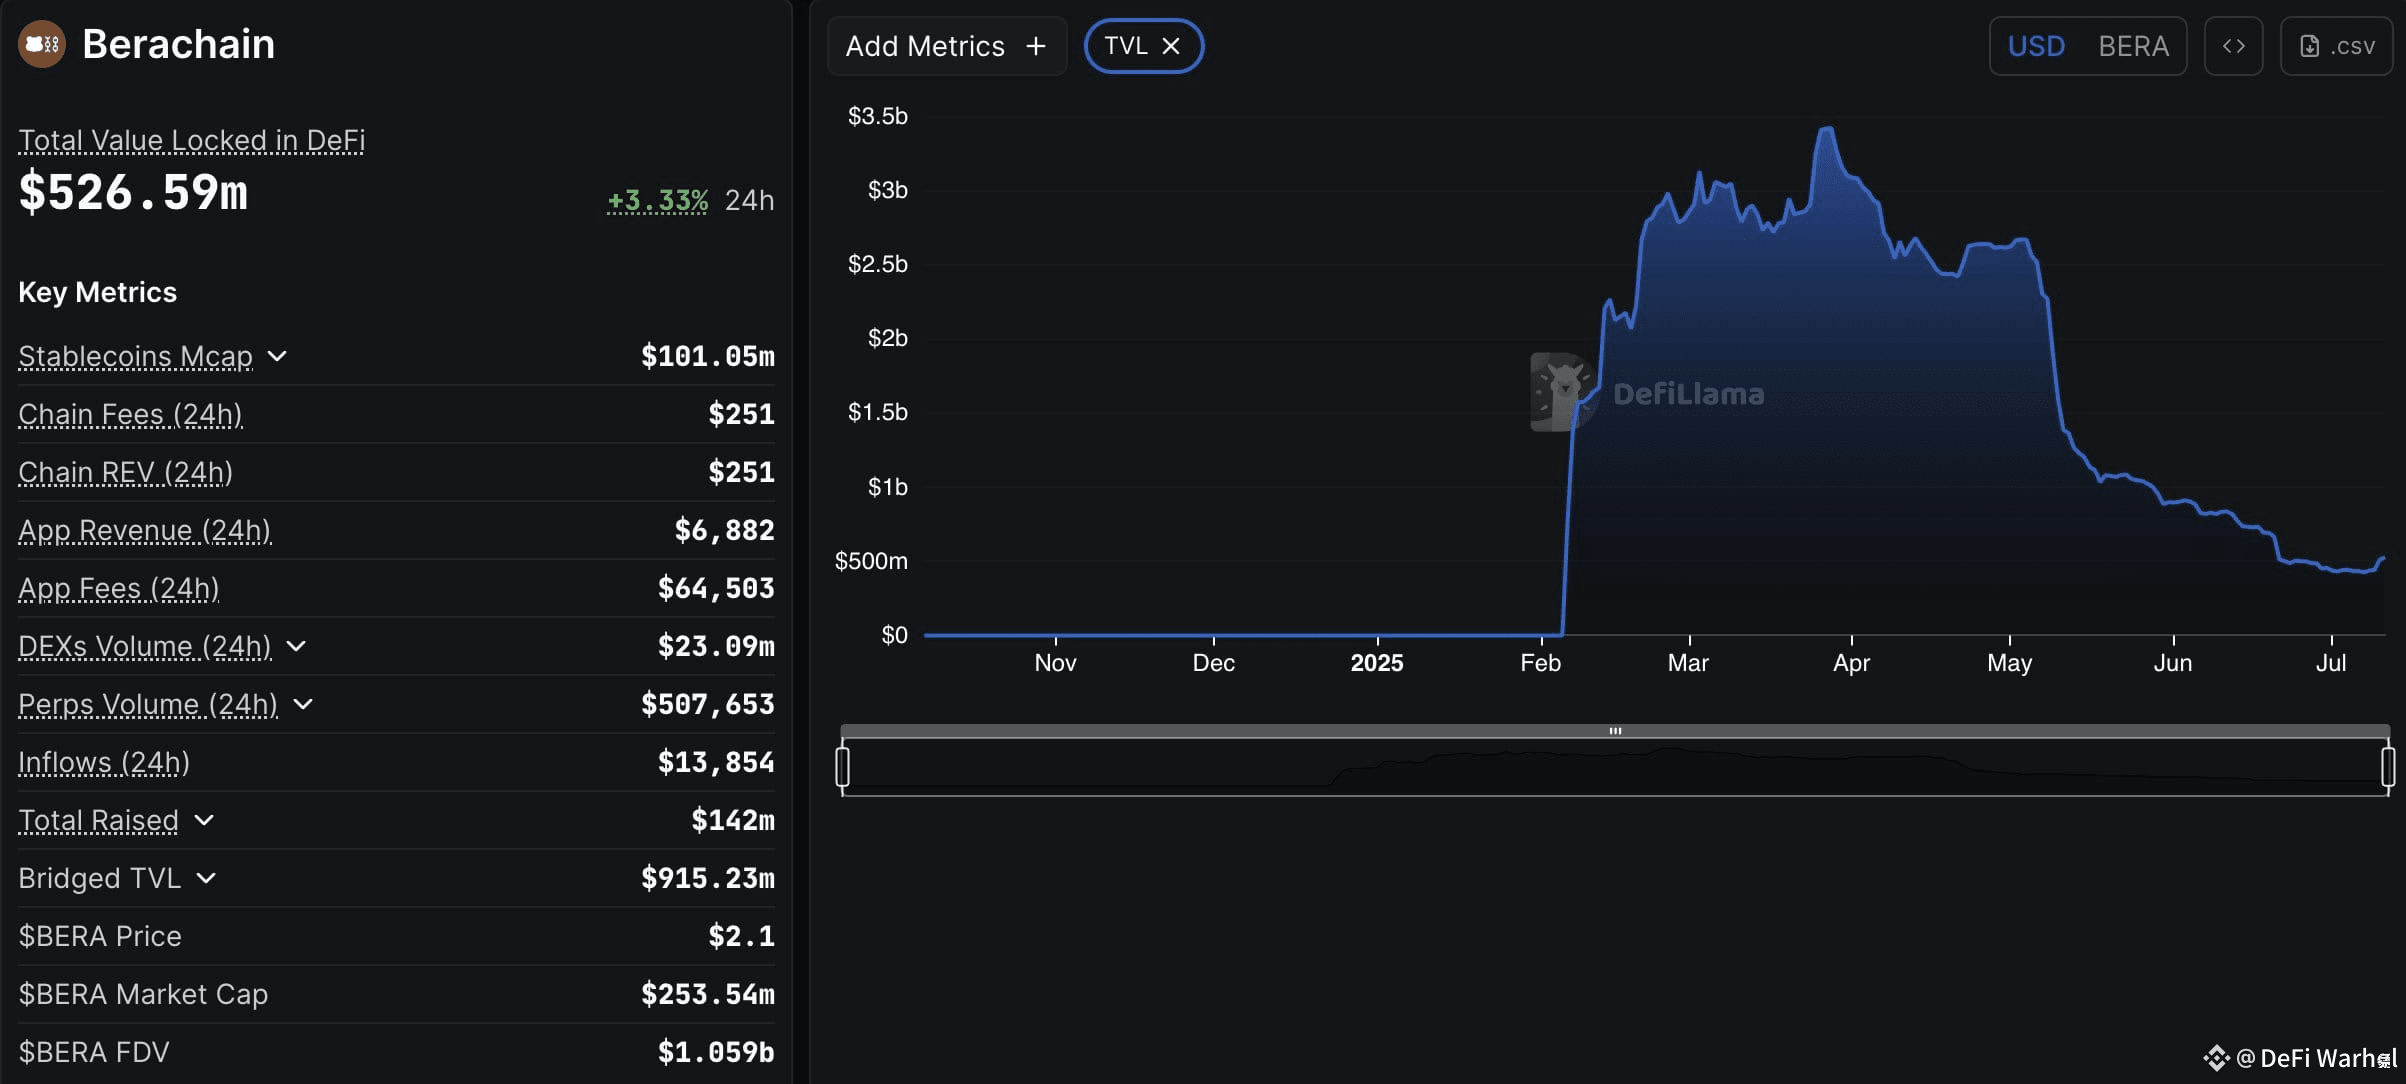Click the $2.1 BERA price value
This screenshot has width=2406, height=1084.
click(741, 936)
